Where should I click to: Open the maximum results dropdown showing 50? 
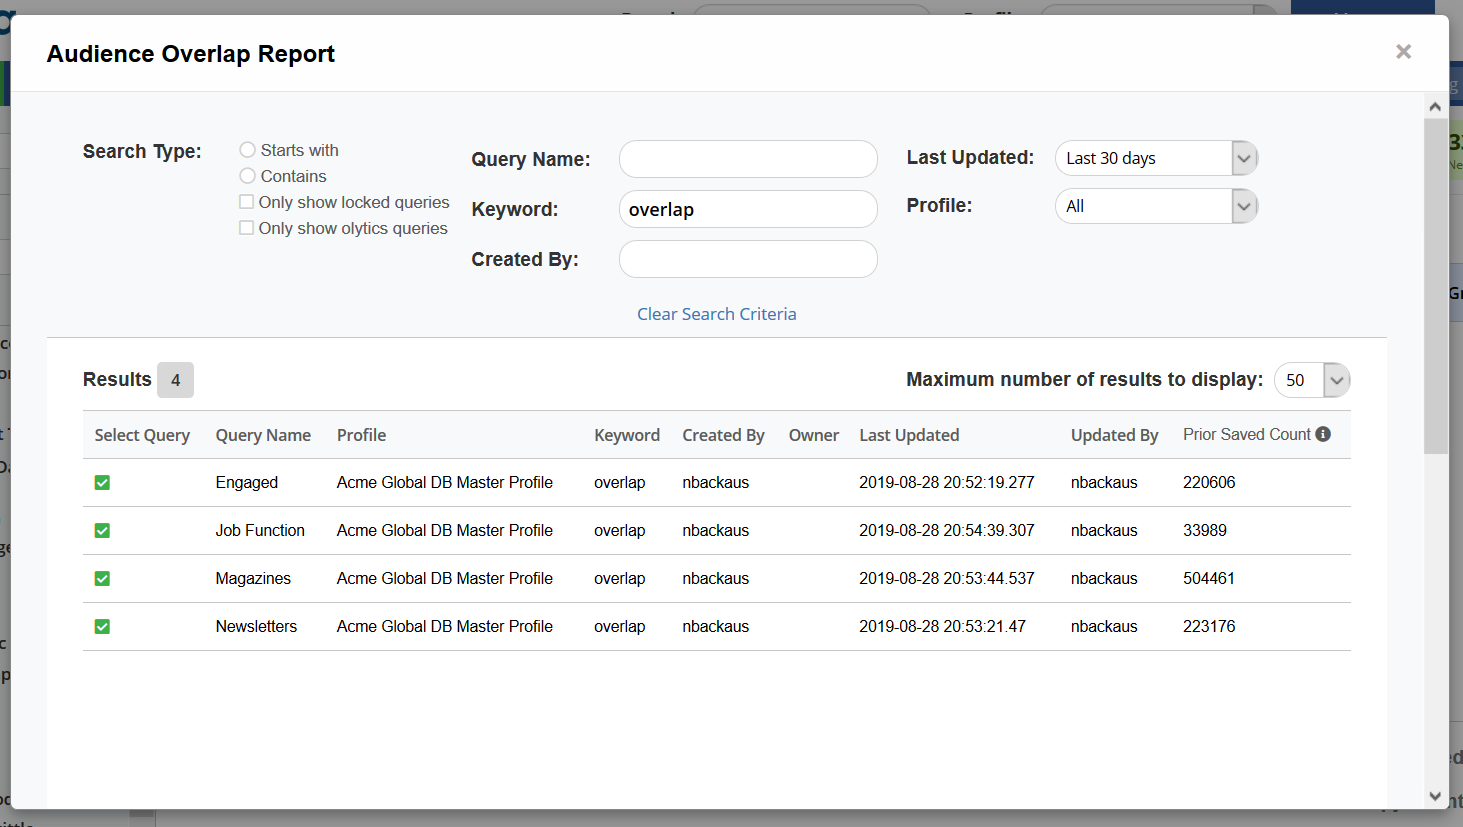[x=1312, y=380]
